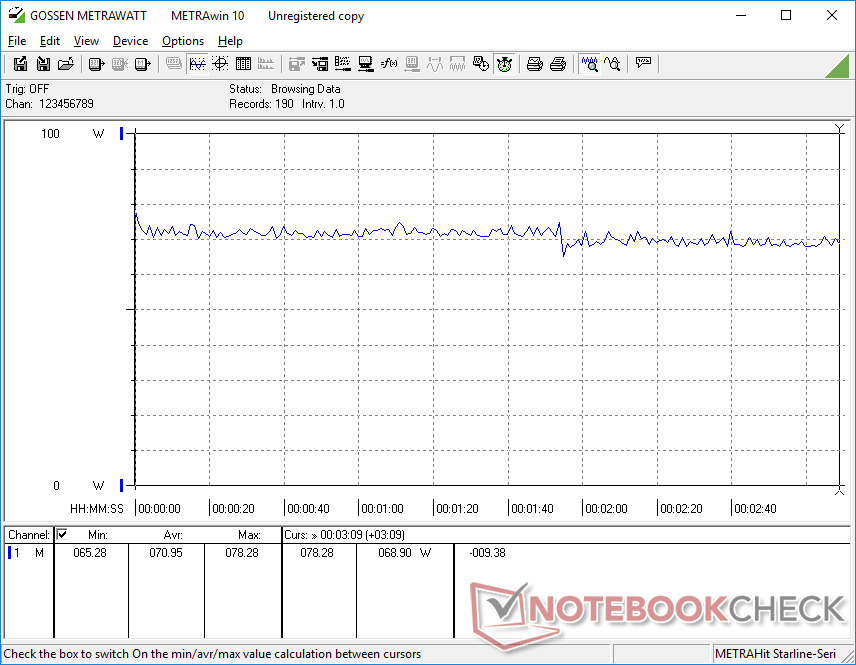This screenshot has height=665, width=856.
Task: Open the Edit menu
Action: pyautogui.click(x=50, y=41)
